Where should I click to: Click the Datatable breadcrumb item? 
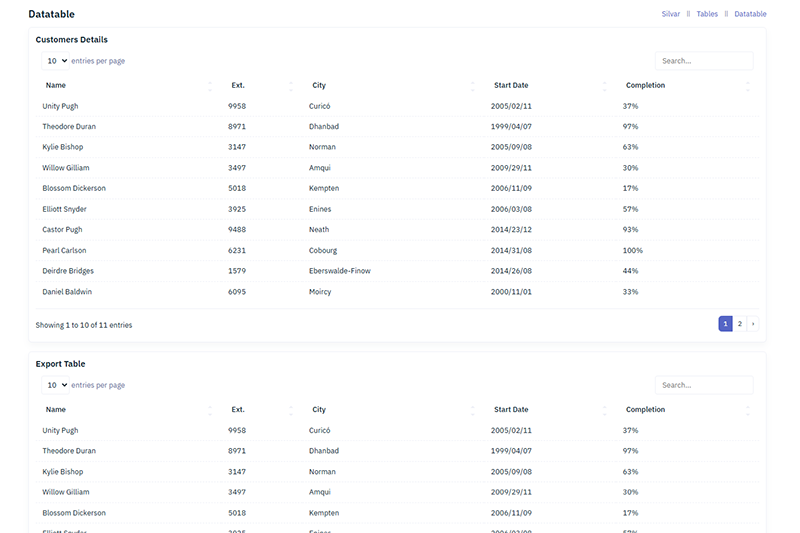tap(750, 14)
